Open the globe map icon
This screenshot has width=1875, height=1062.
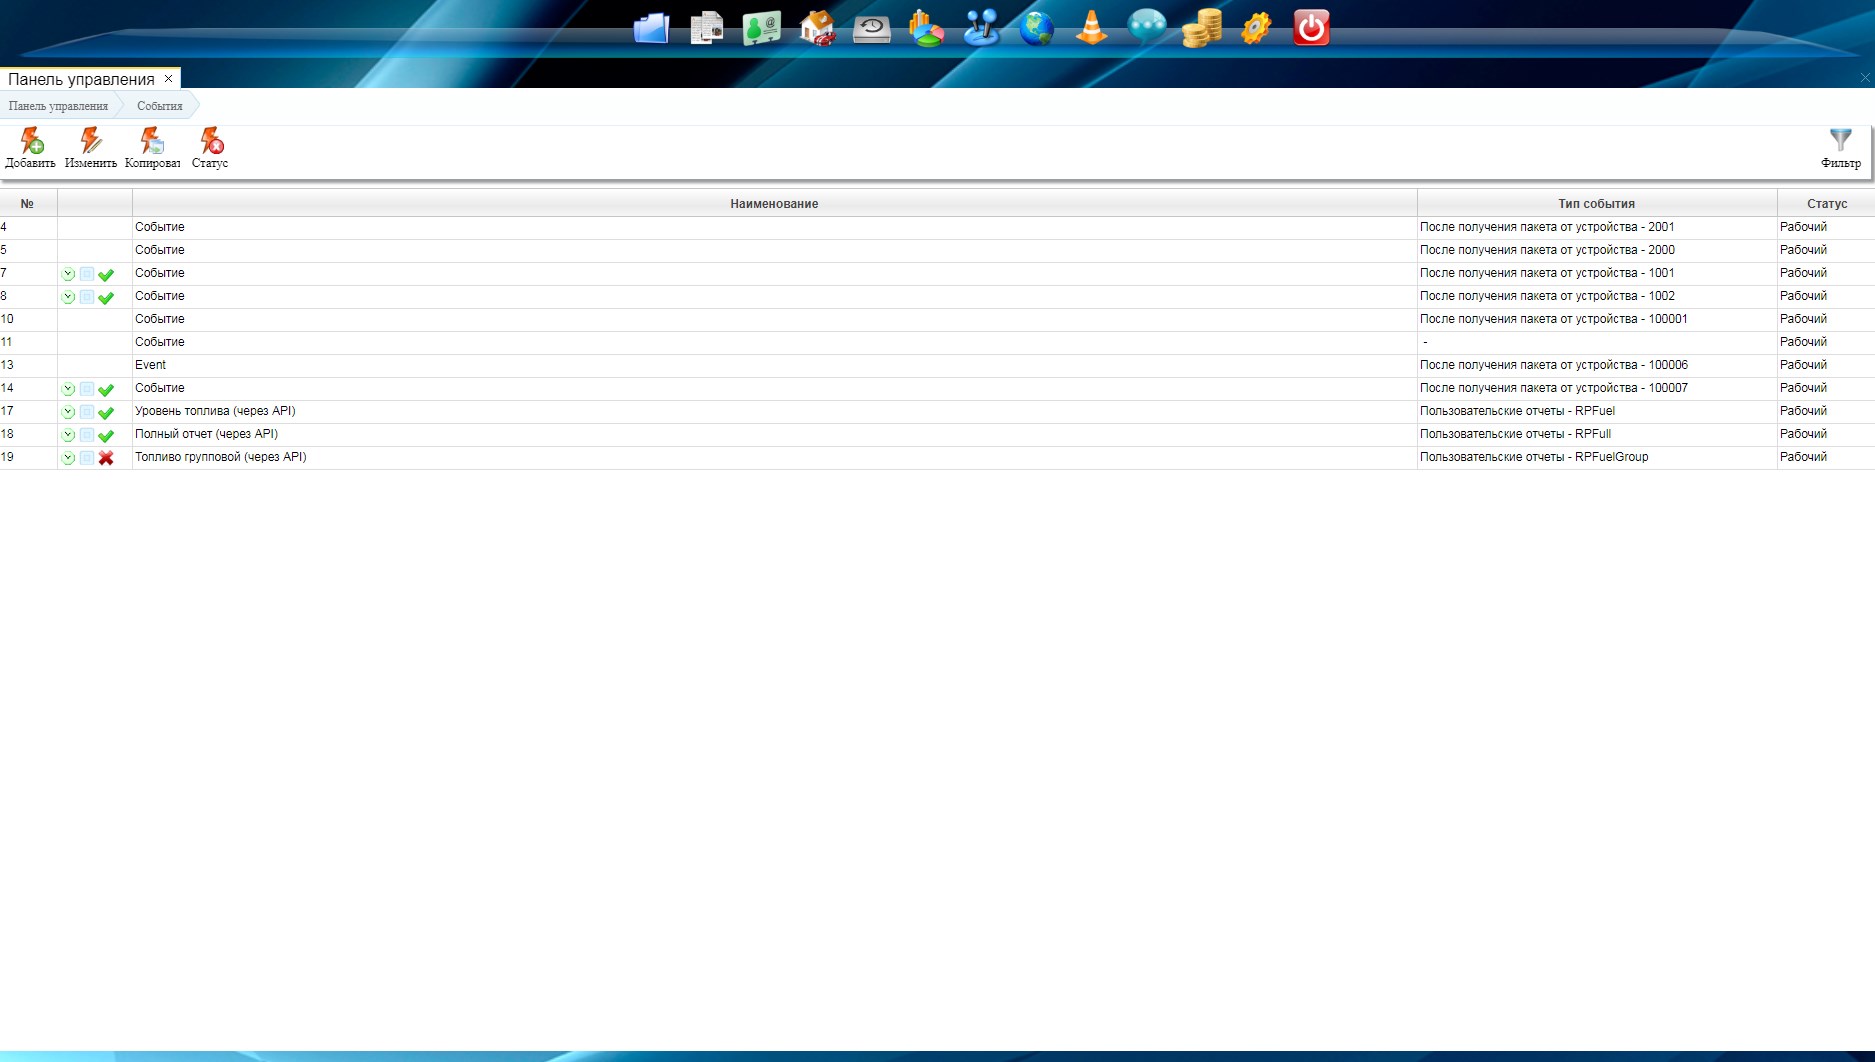[x=1036, y=28]
